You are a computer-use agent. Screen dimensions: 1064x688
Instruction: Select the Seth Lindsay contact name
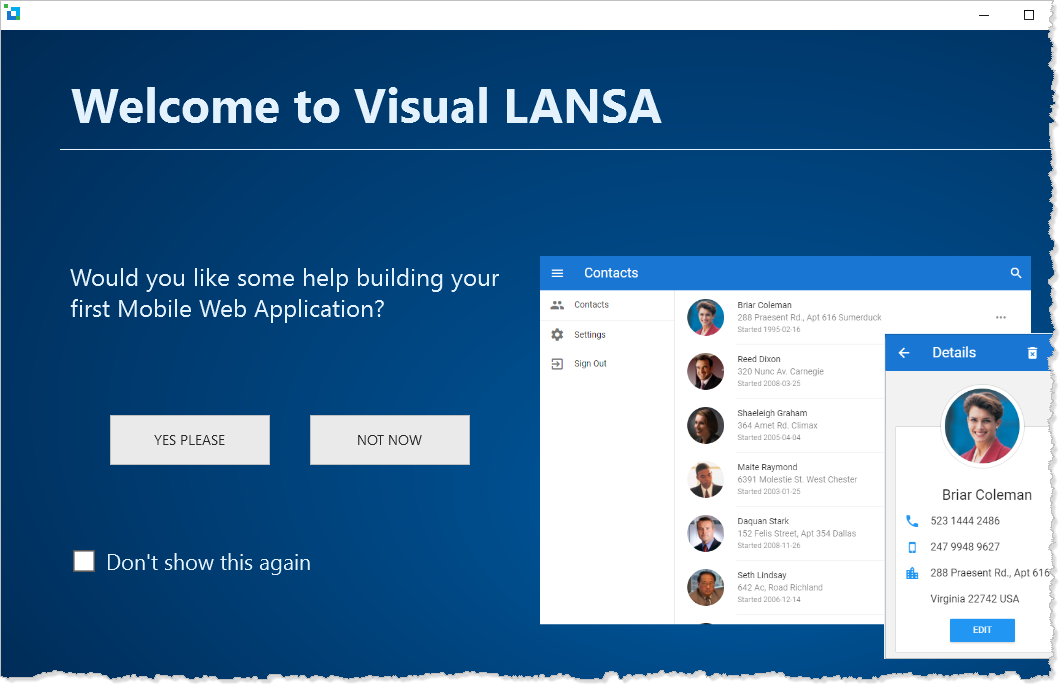click(x=762, y=575)
